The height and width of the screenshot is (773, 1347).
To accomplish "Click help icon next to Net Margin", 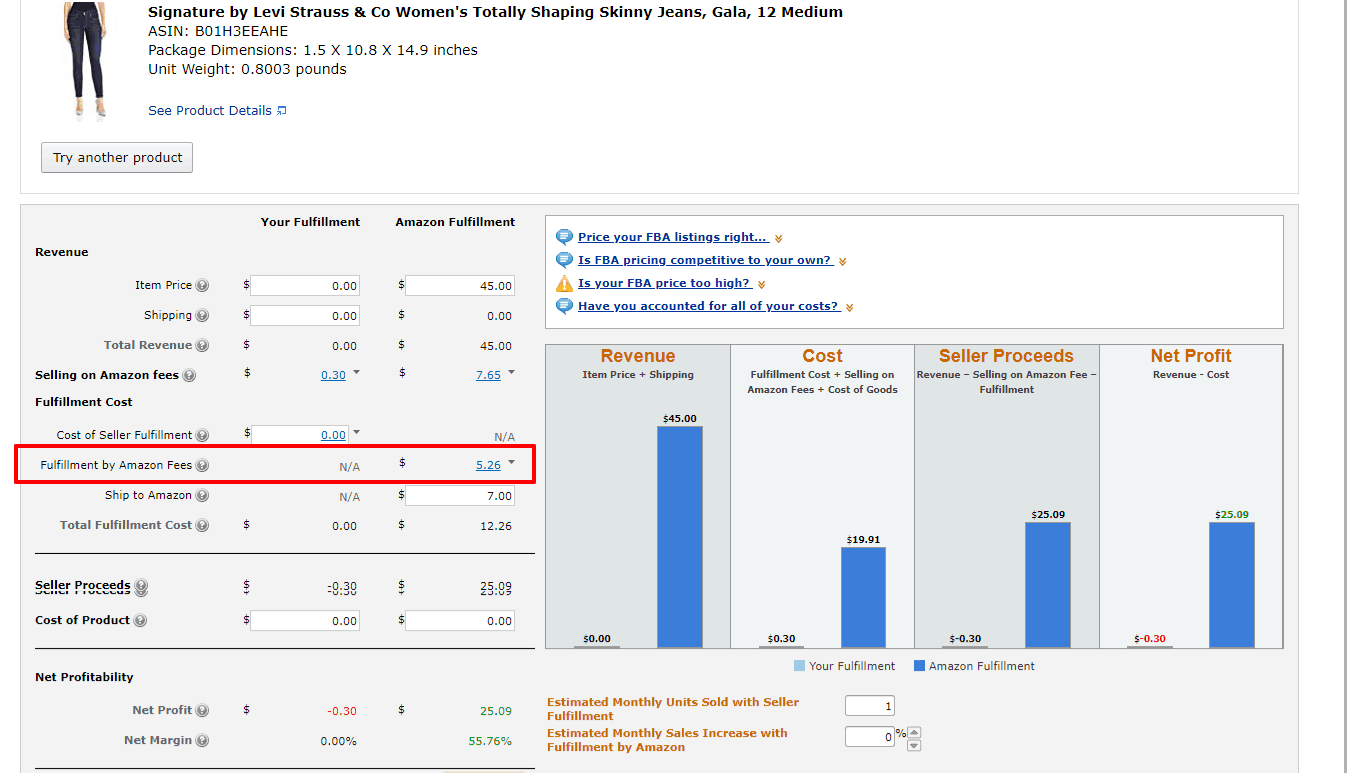I will point(202,741).
